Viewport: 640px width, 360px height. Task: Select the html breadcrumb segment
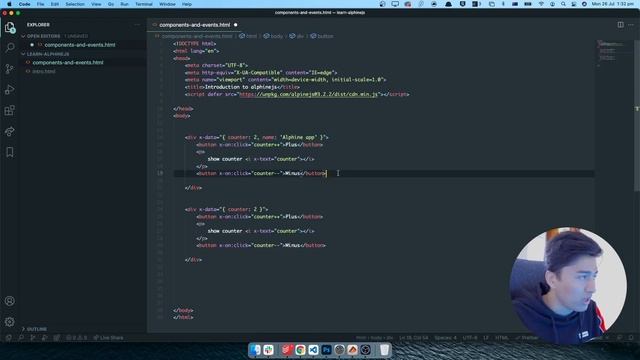click(248, 36)
